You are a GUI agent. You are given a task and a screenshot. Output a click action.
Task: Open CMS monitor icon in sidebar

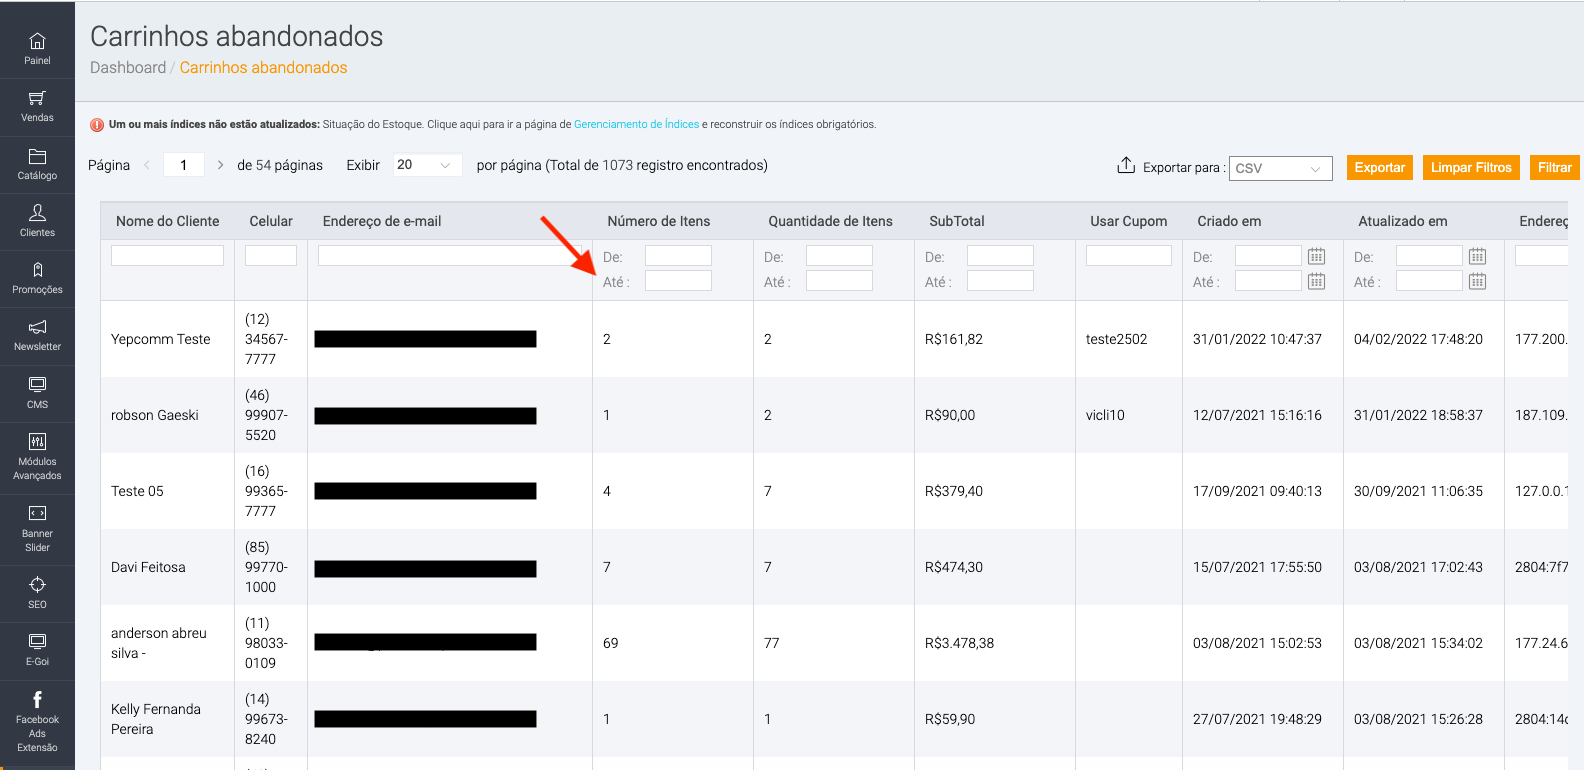pos(37,384)
